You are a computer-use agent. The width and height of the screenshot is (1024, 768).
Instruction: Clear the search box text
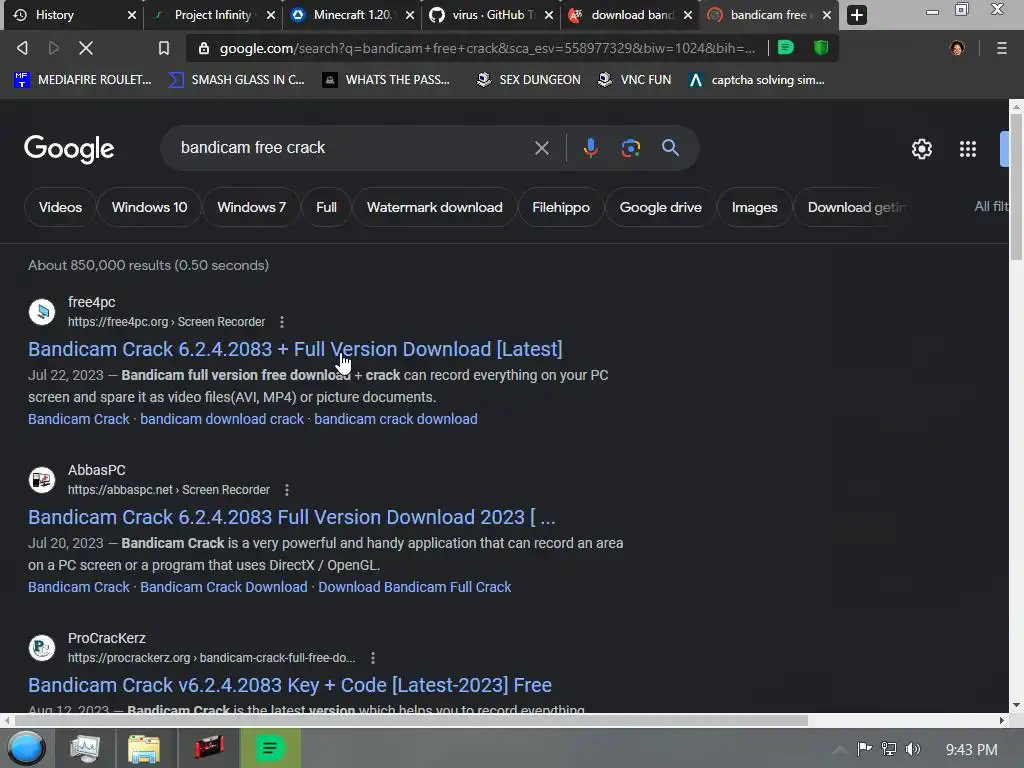pos(541,148)
